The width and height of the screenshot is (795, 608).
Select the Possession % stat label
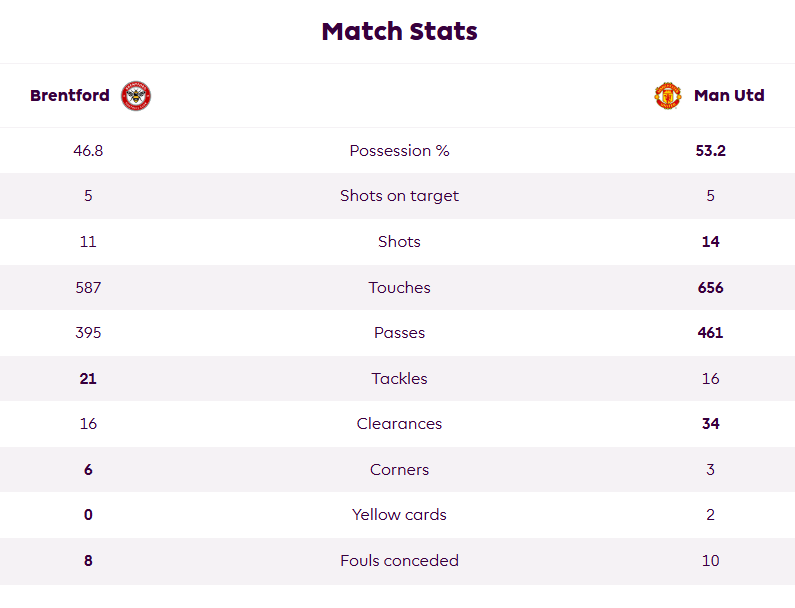400,151
